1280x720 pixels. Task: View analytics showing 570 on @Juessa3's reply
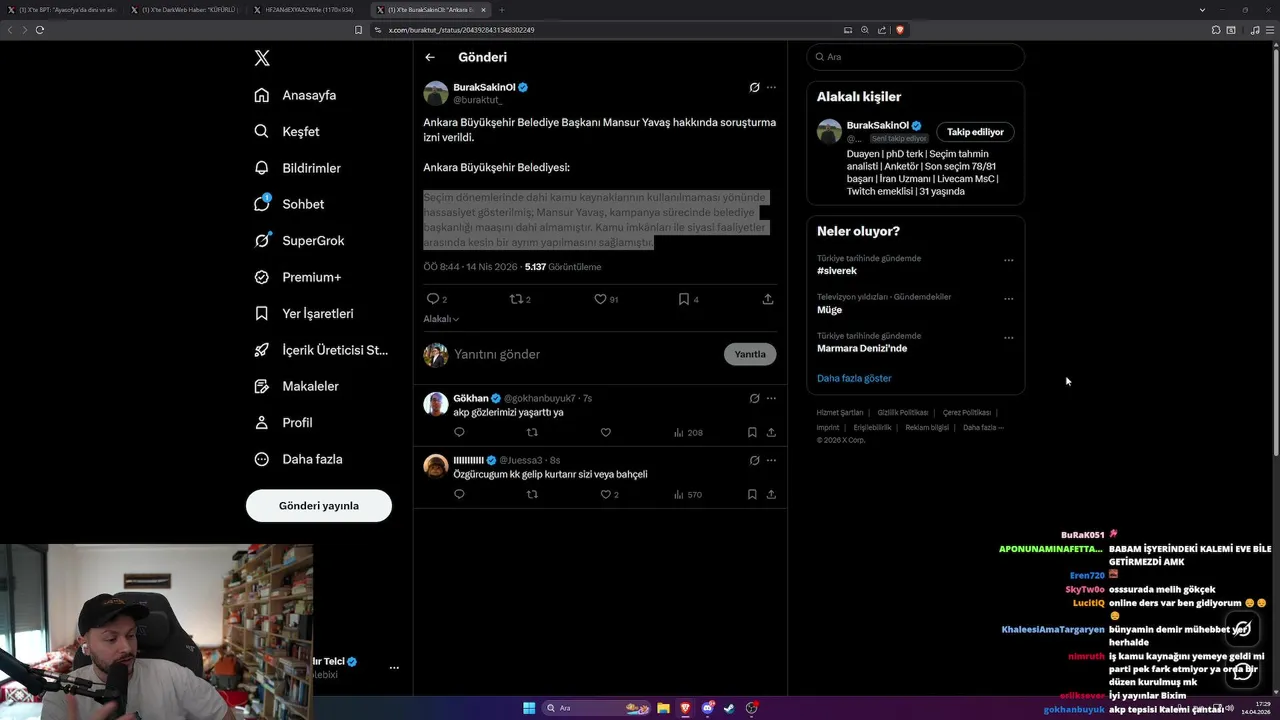pyautogui.click(x=688, y=494)
